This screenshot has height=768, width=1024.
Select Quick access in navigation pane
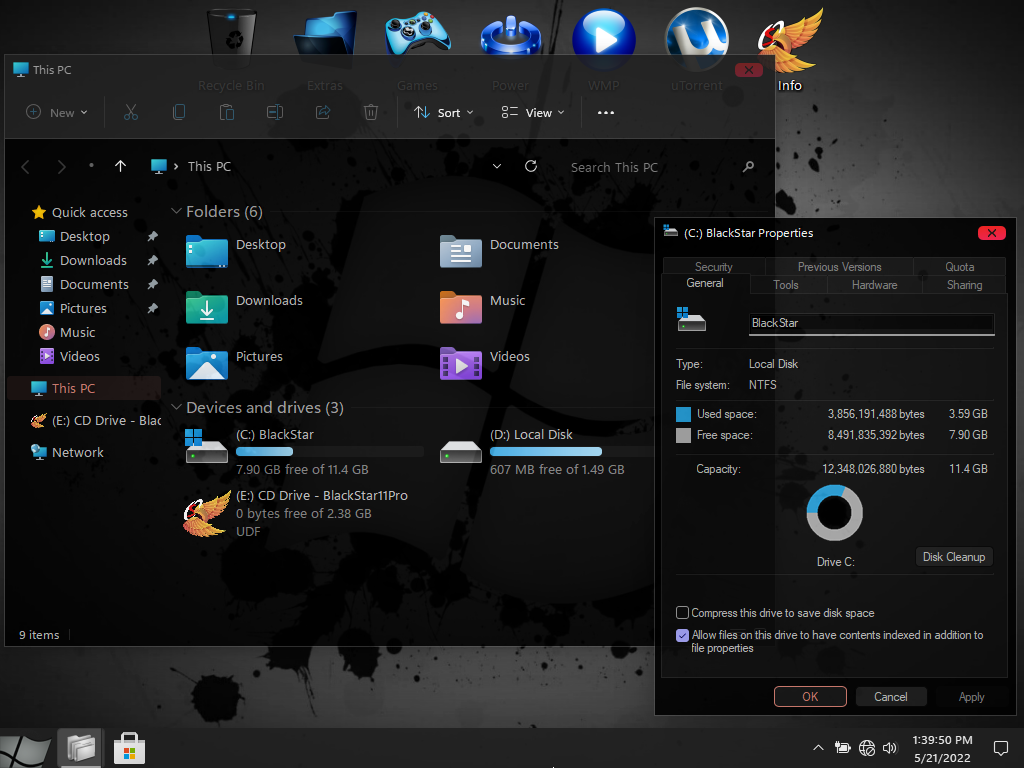click(89, 212)
